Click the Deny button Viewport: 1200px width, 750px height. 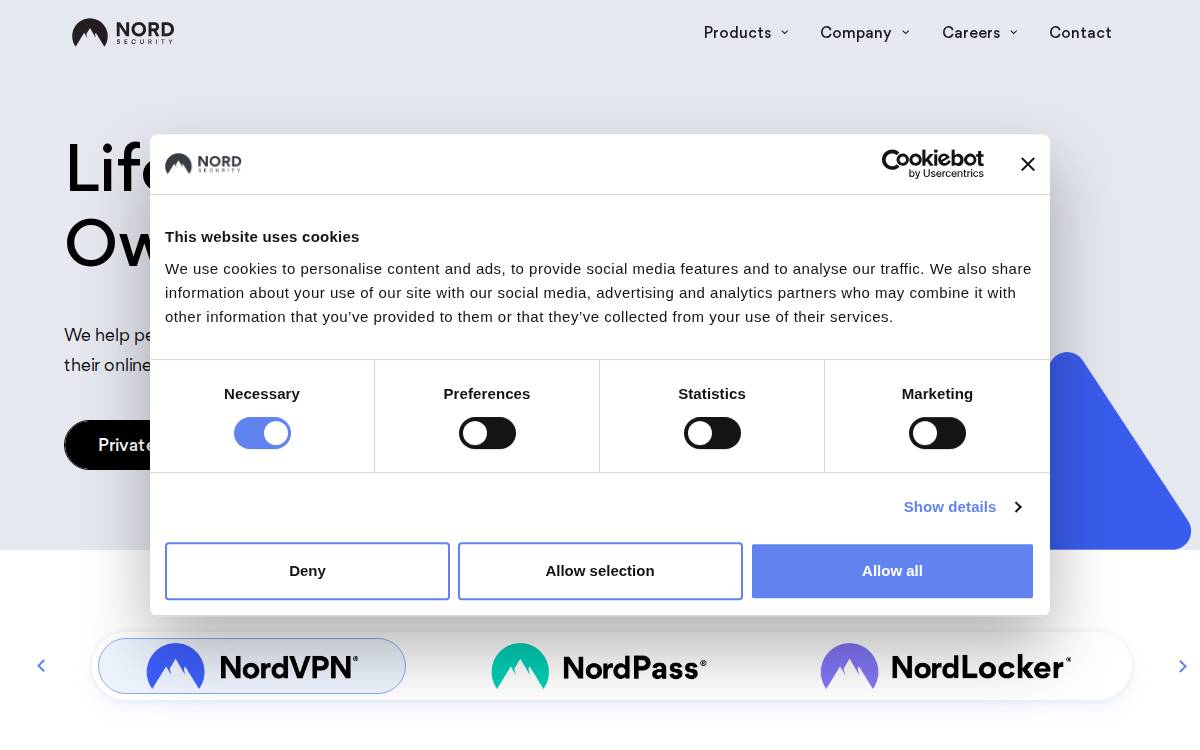pyautogui.click(x=307, y=571)
